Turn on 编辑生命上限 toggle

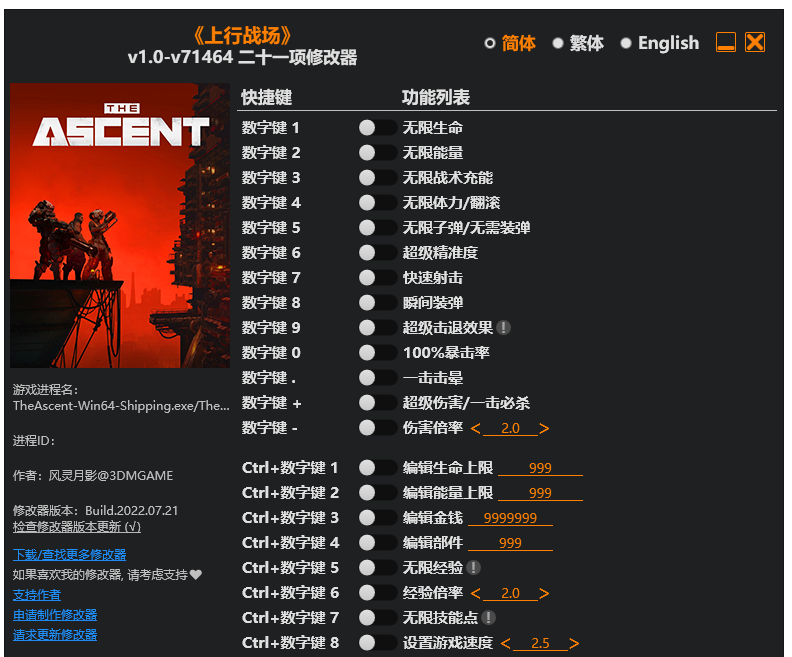pyautogui.click(x=377, y=468)
